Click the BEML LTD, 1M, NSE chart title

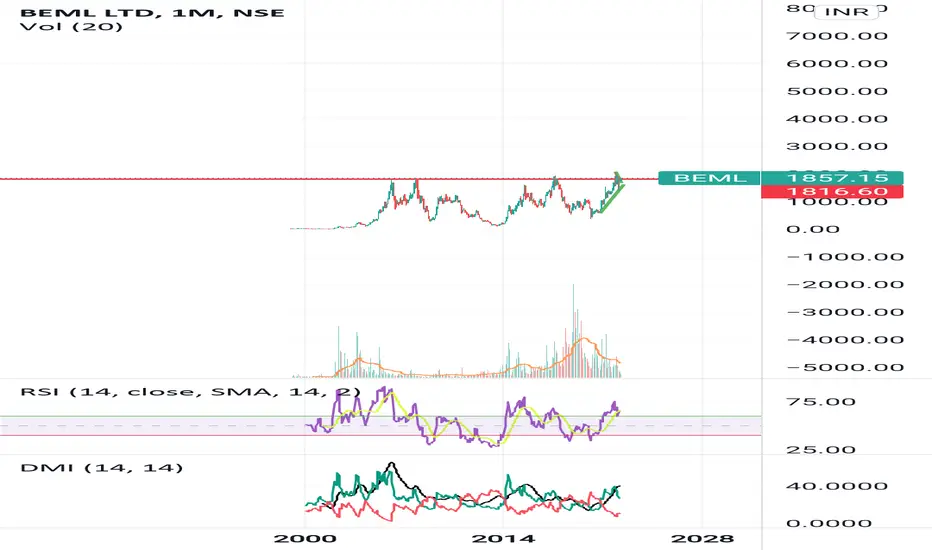(x=152, y=12)
